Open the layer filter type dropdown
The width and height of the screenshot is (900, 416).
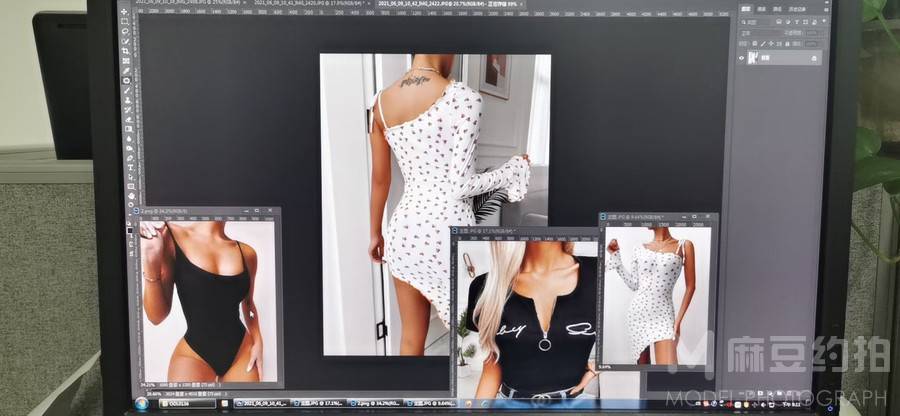tap(756, 22)
